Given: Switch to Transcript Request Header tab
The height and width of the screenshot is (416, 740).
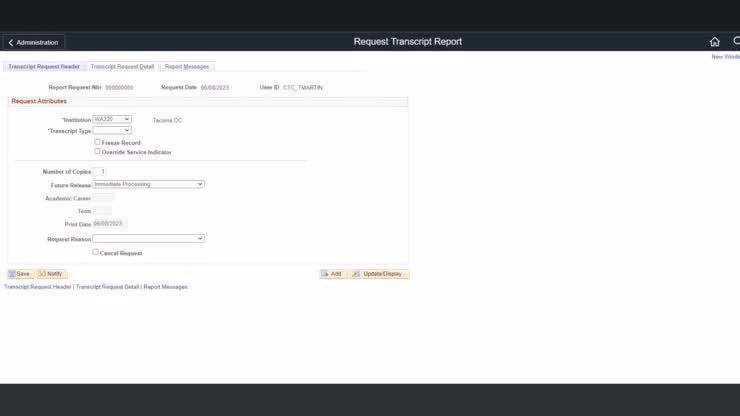Looking at the screenshot, I should (x=44, y=67).
